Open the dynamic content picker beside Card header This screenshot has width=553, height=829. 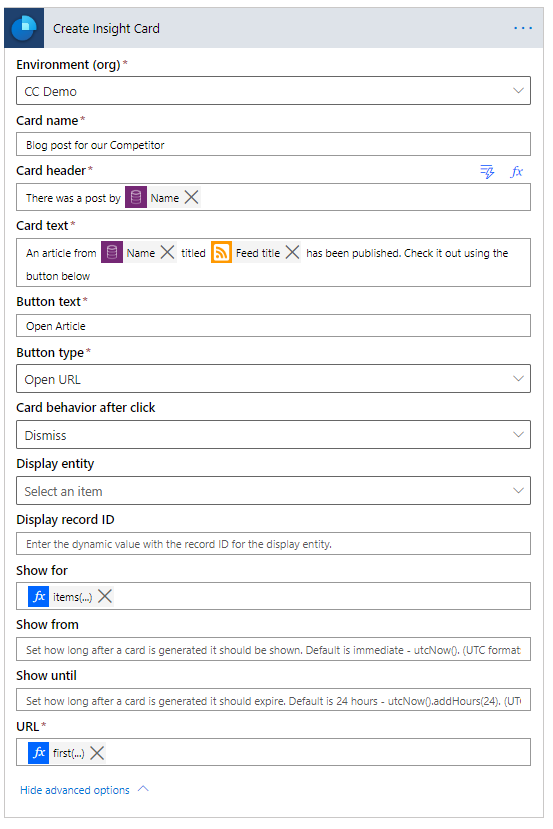pyautogui.click(x=487, y=171)
